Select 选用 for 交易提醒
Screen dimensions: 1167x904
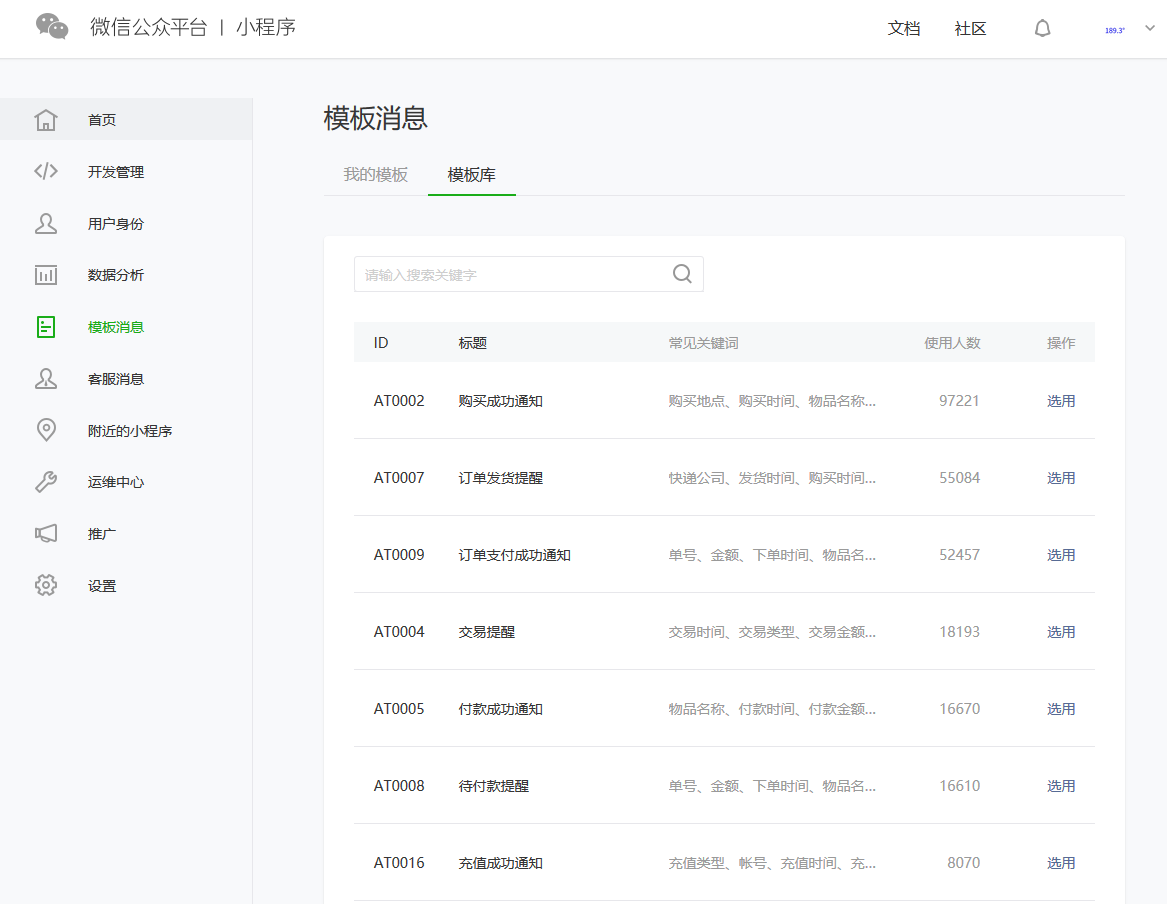point(1061,632)
